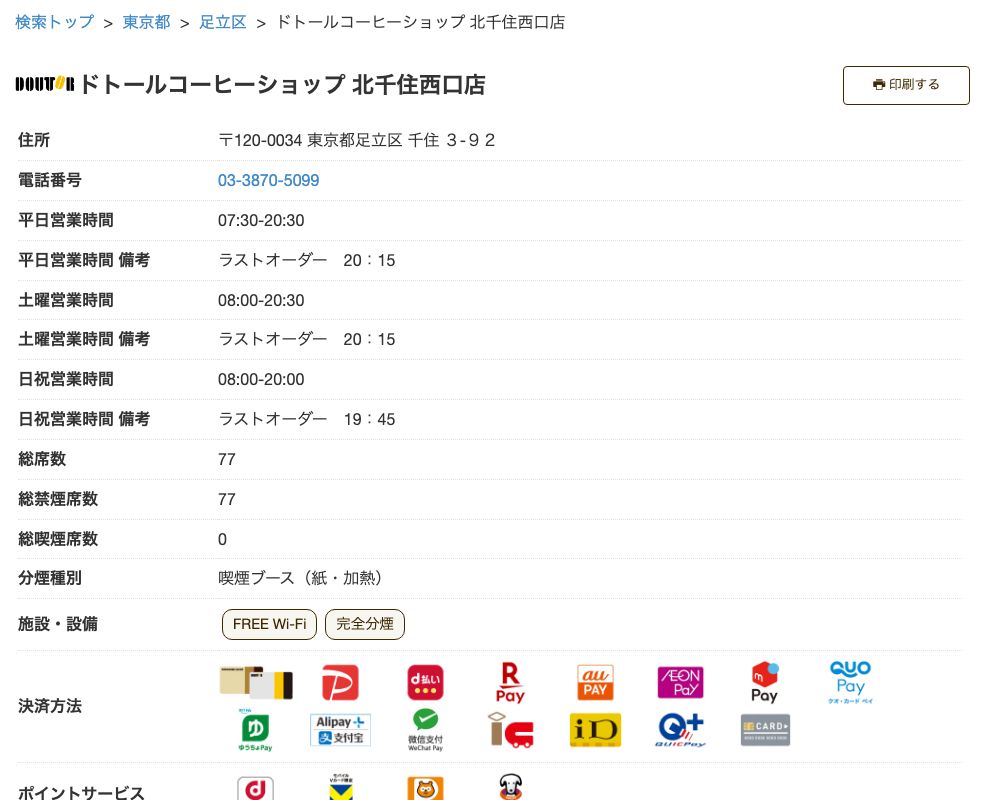The image size is (990, 800).
Task: Click the ポイントサービス label
Action: [81, 792]
